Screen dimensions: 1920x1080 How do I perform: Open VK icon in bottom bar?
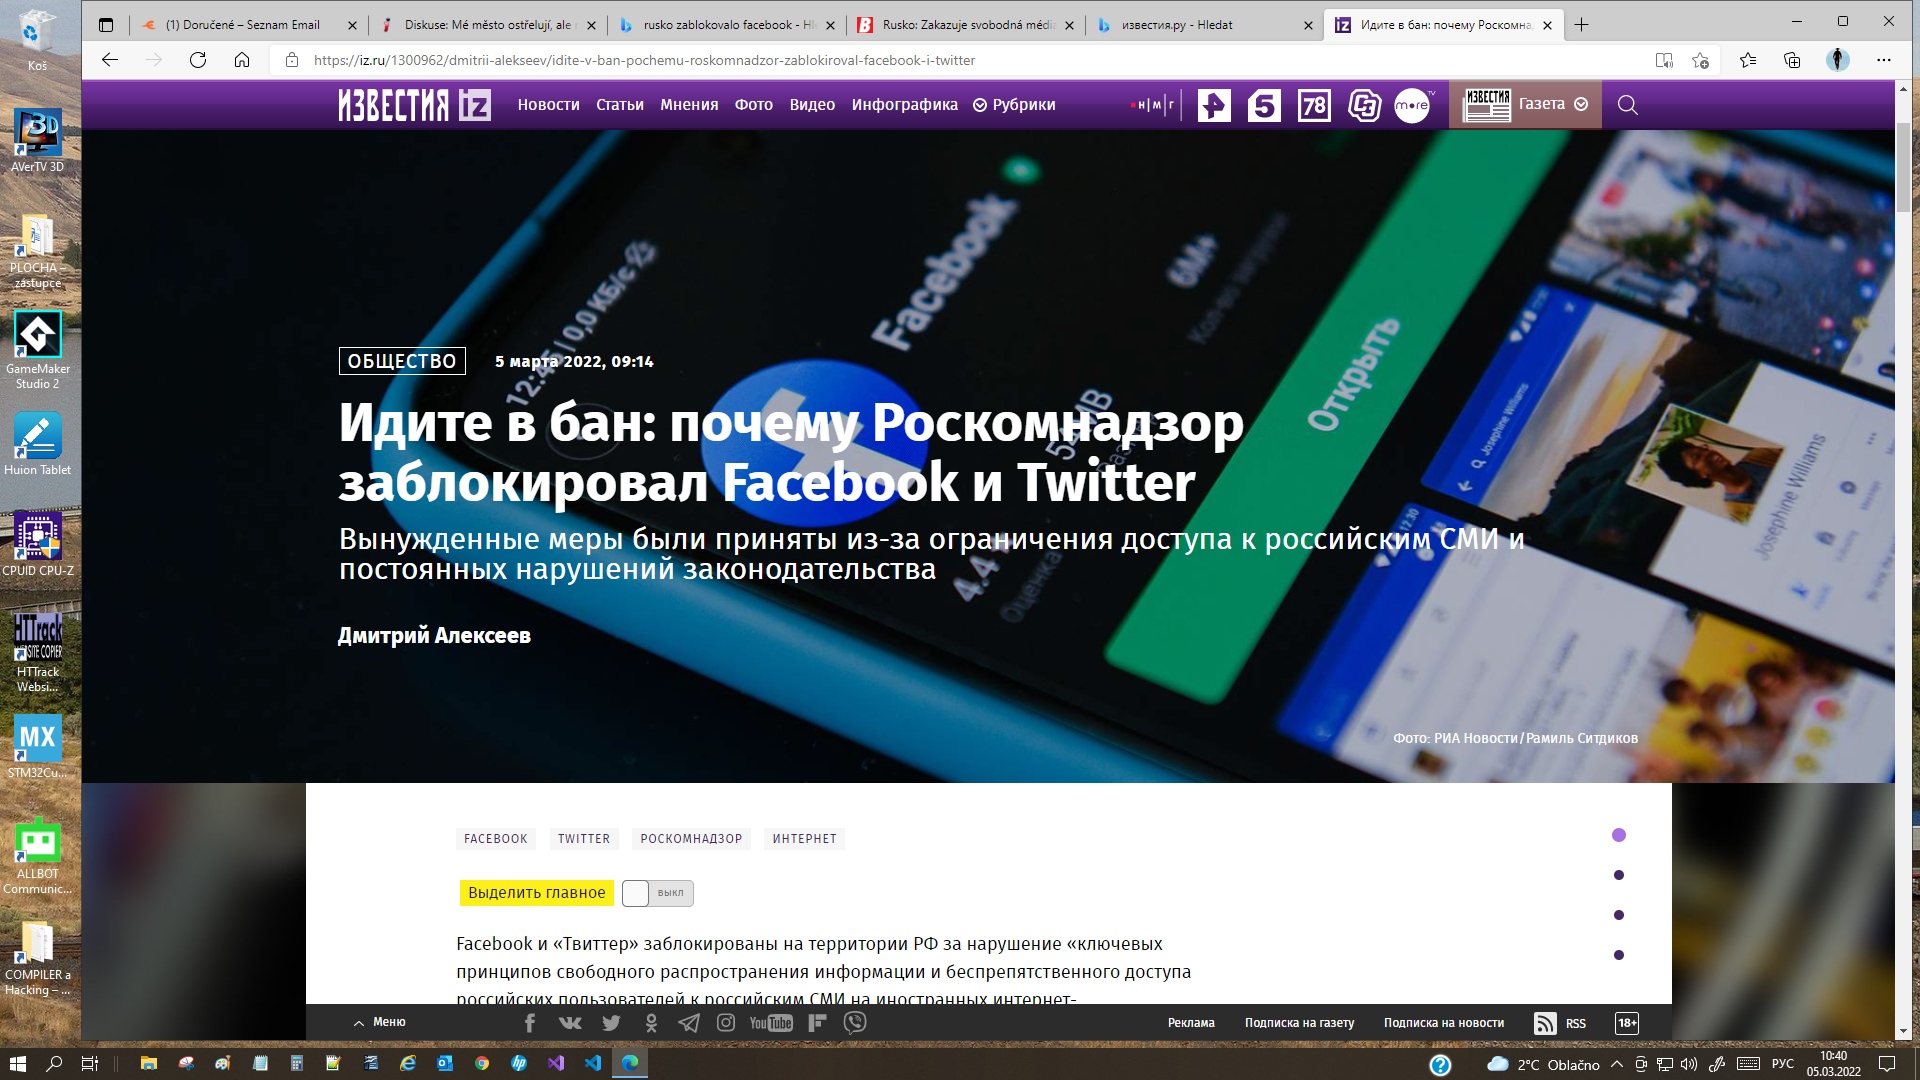(570, 1023)
